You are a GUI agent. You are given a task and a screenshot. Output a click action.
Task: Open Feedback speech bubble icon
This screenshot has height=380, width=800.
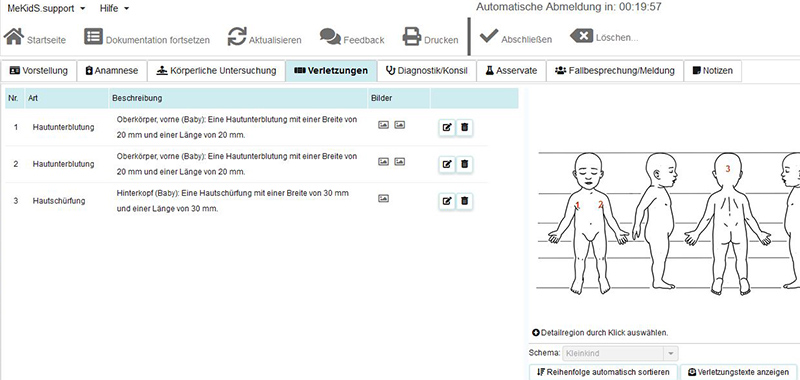[330, 36]
